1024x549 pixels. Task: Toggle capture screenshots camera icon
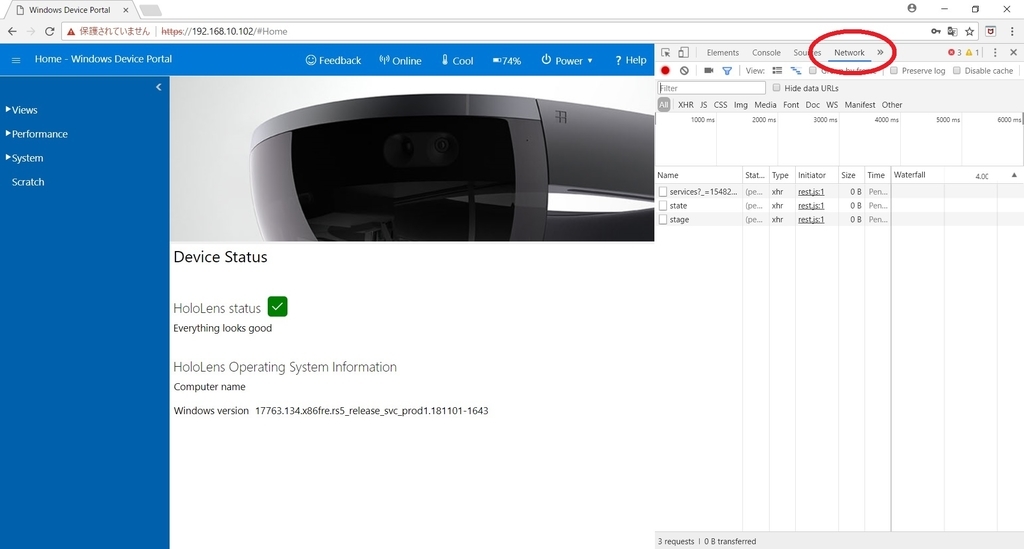(x=709, y=71)
